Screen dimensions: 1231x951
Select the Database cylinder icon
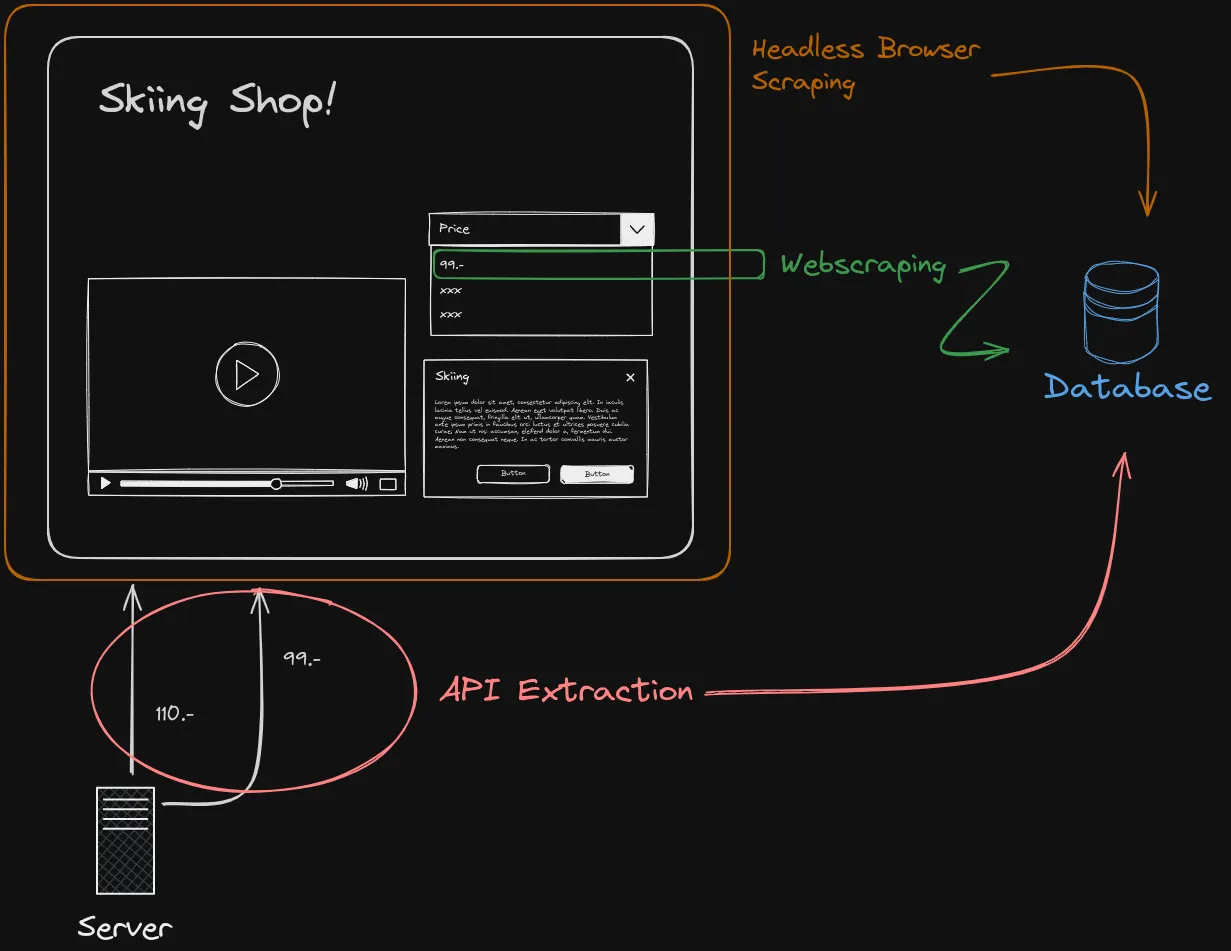(1119, 310)
